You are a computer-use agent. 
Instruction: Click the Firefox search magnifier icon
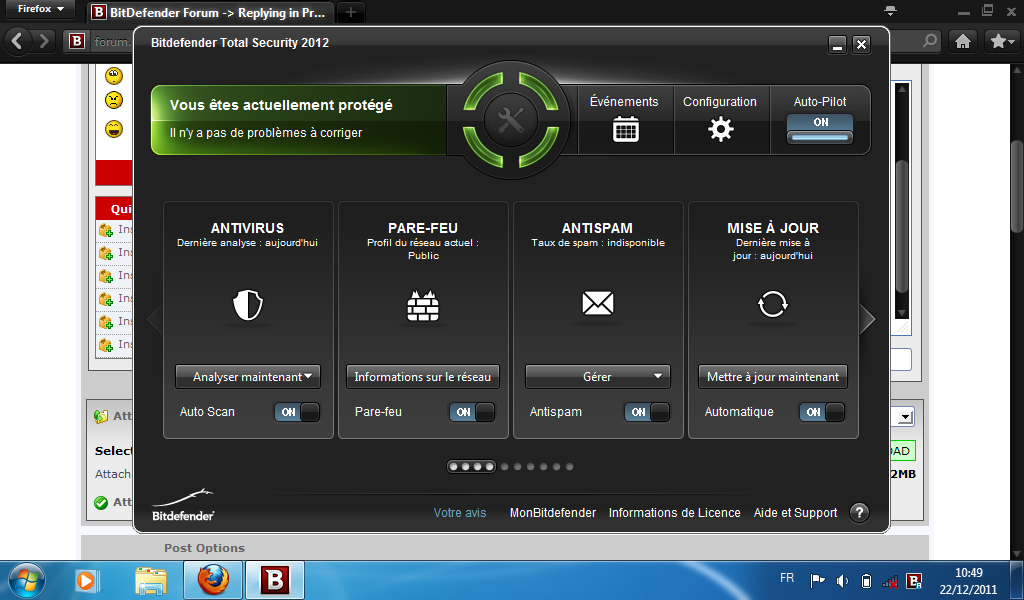click(930, 41)
